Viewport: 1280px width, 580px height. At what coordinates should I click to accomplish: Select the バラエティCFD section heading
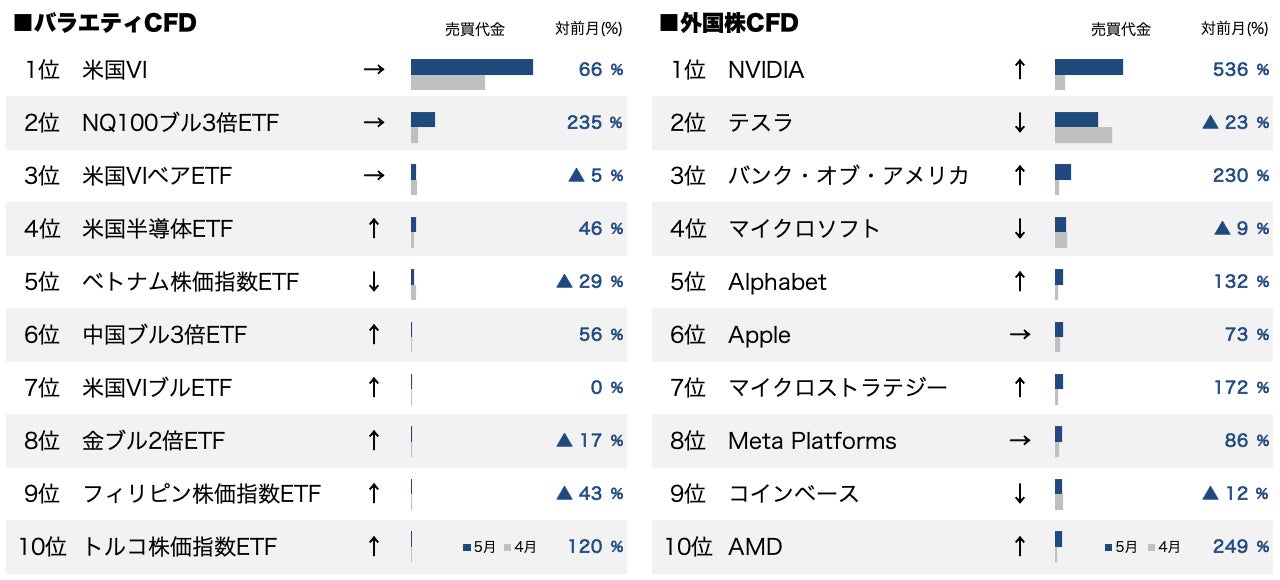(x=104, y=23)
